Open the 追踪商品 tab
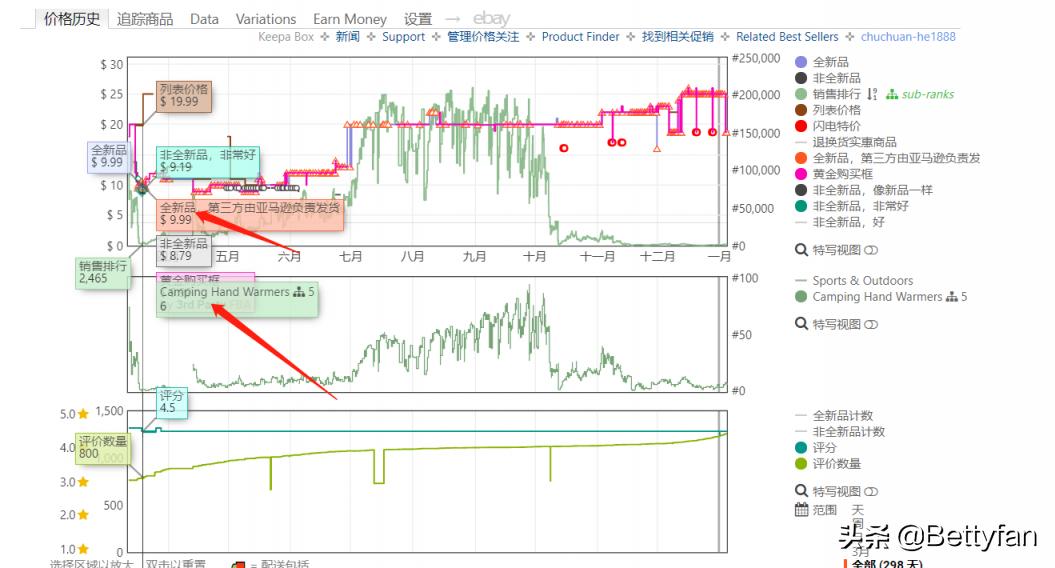The width and height of the screenshot is (1055, 568). pos(145,19)
